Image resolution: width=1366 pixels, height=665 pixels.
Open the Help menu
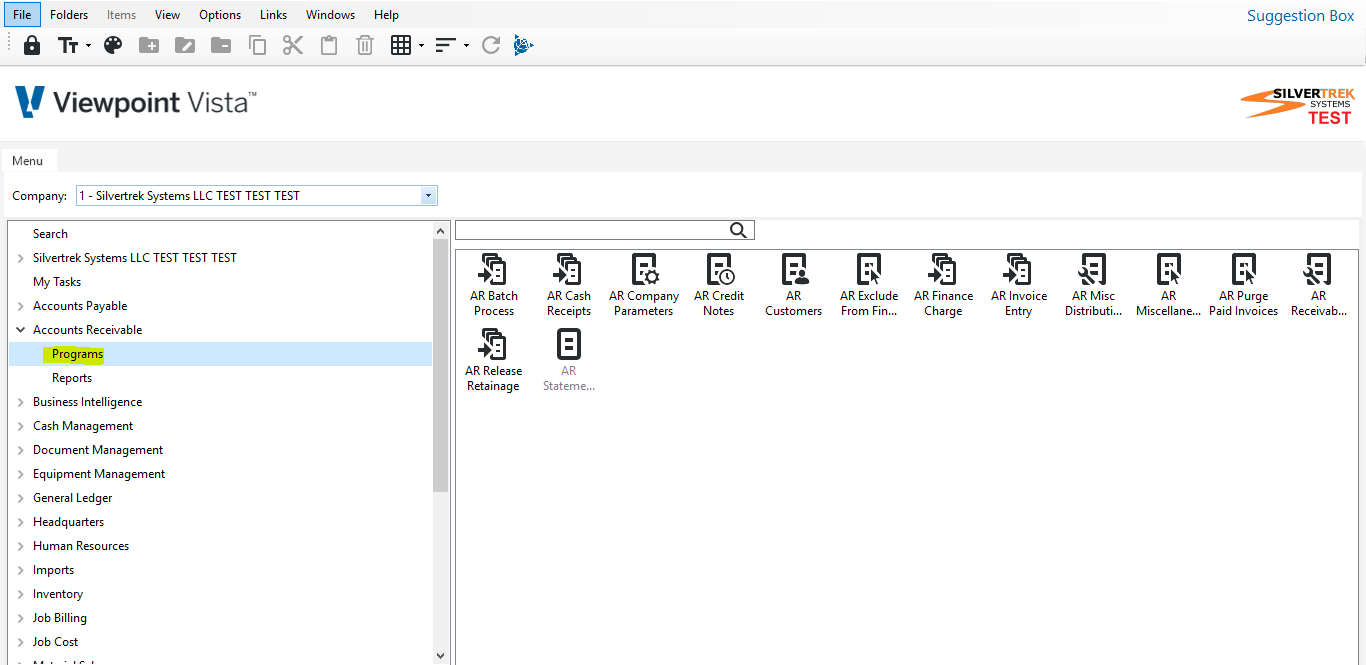click(386, 15)
